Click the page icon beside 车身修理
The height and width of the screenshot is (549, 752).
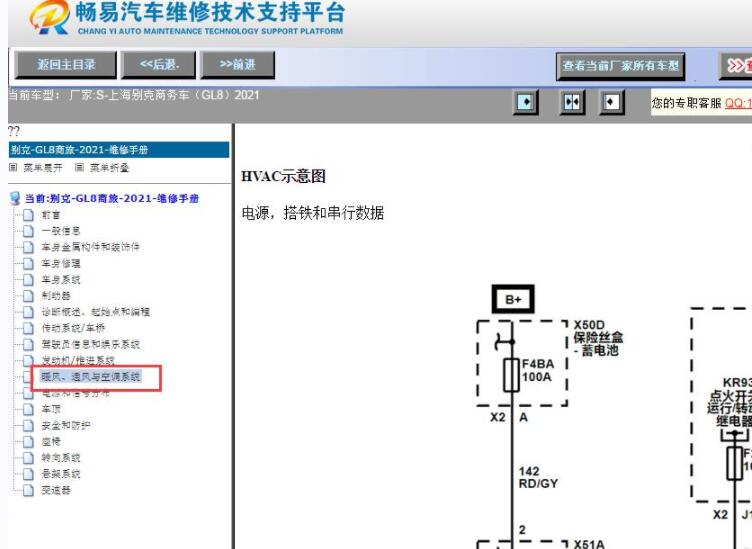pyautogui.click(x=28, y=263)
